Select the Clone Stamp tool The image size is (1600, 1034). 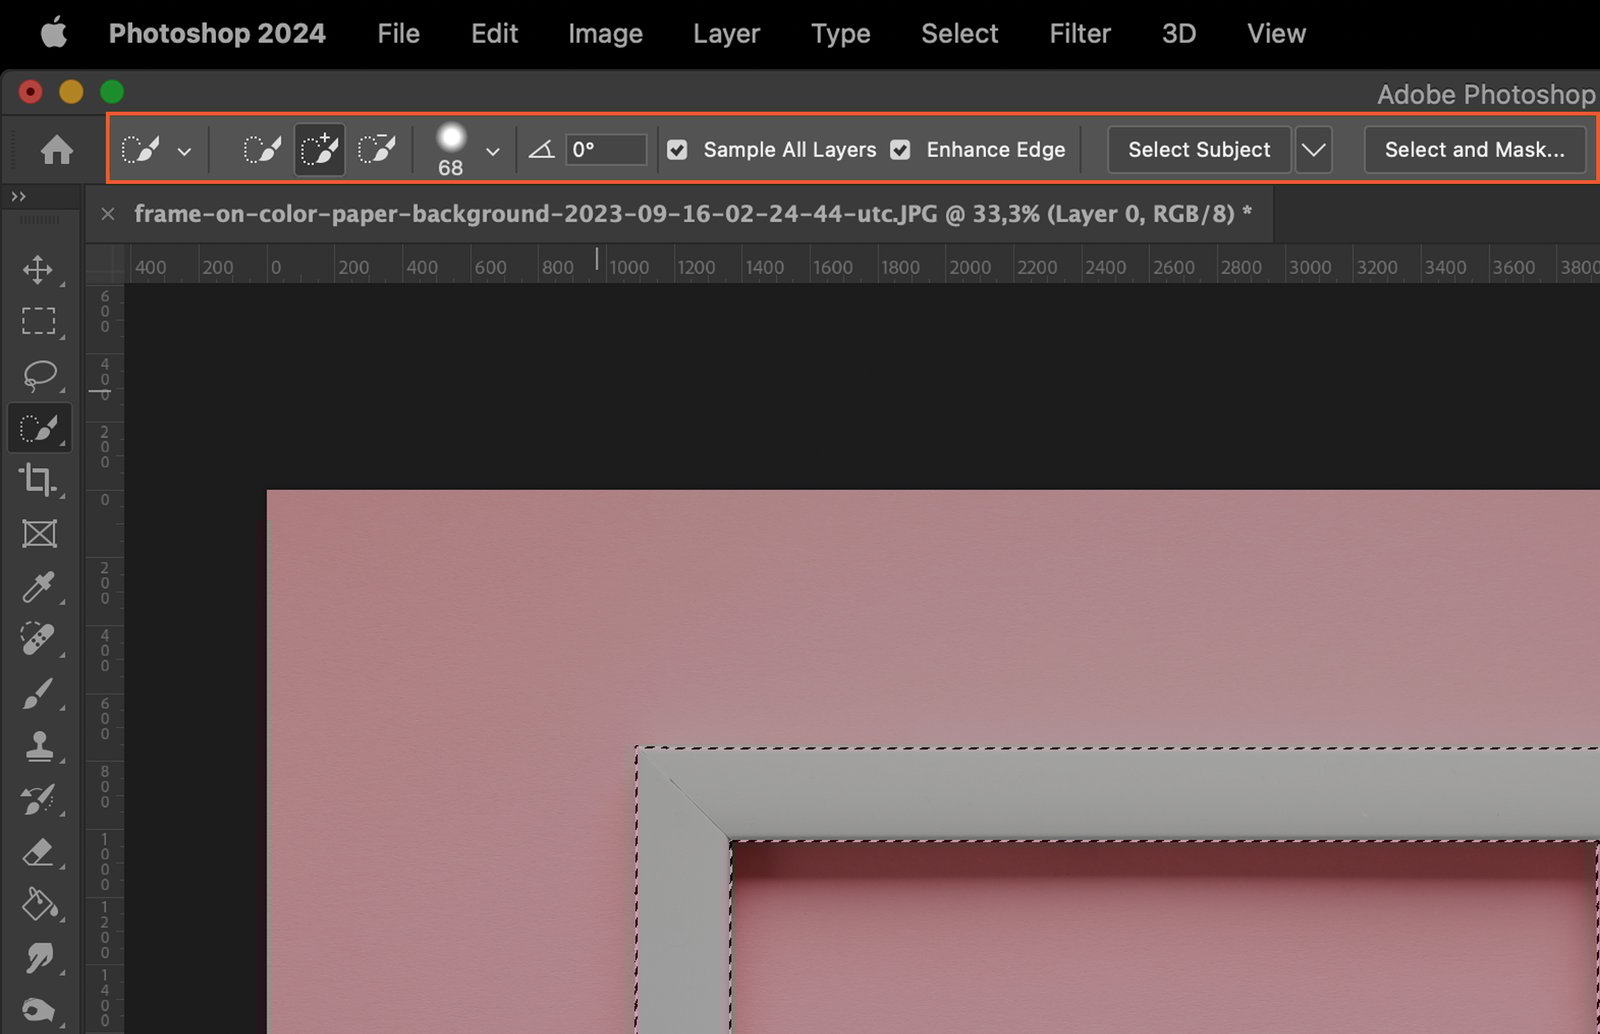(x=38, y=746)
